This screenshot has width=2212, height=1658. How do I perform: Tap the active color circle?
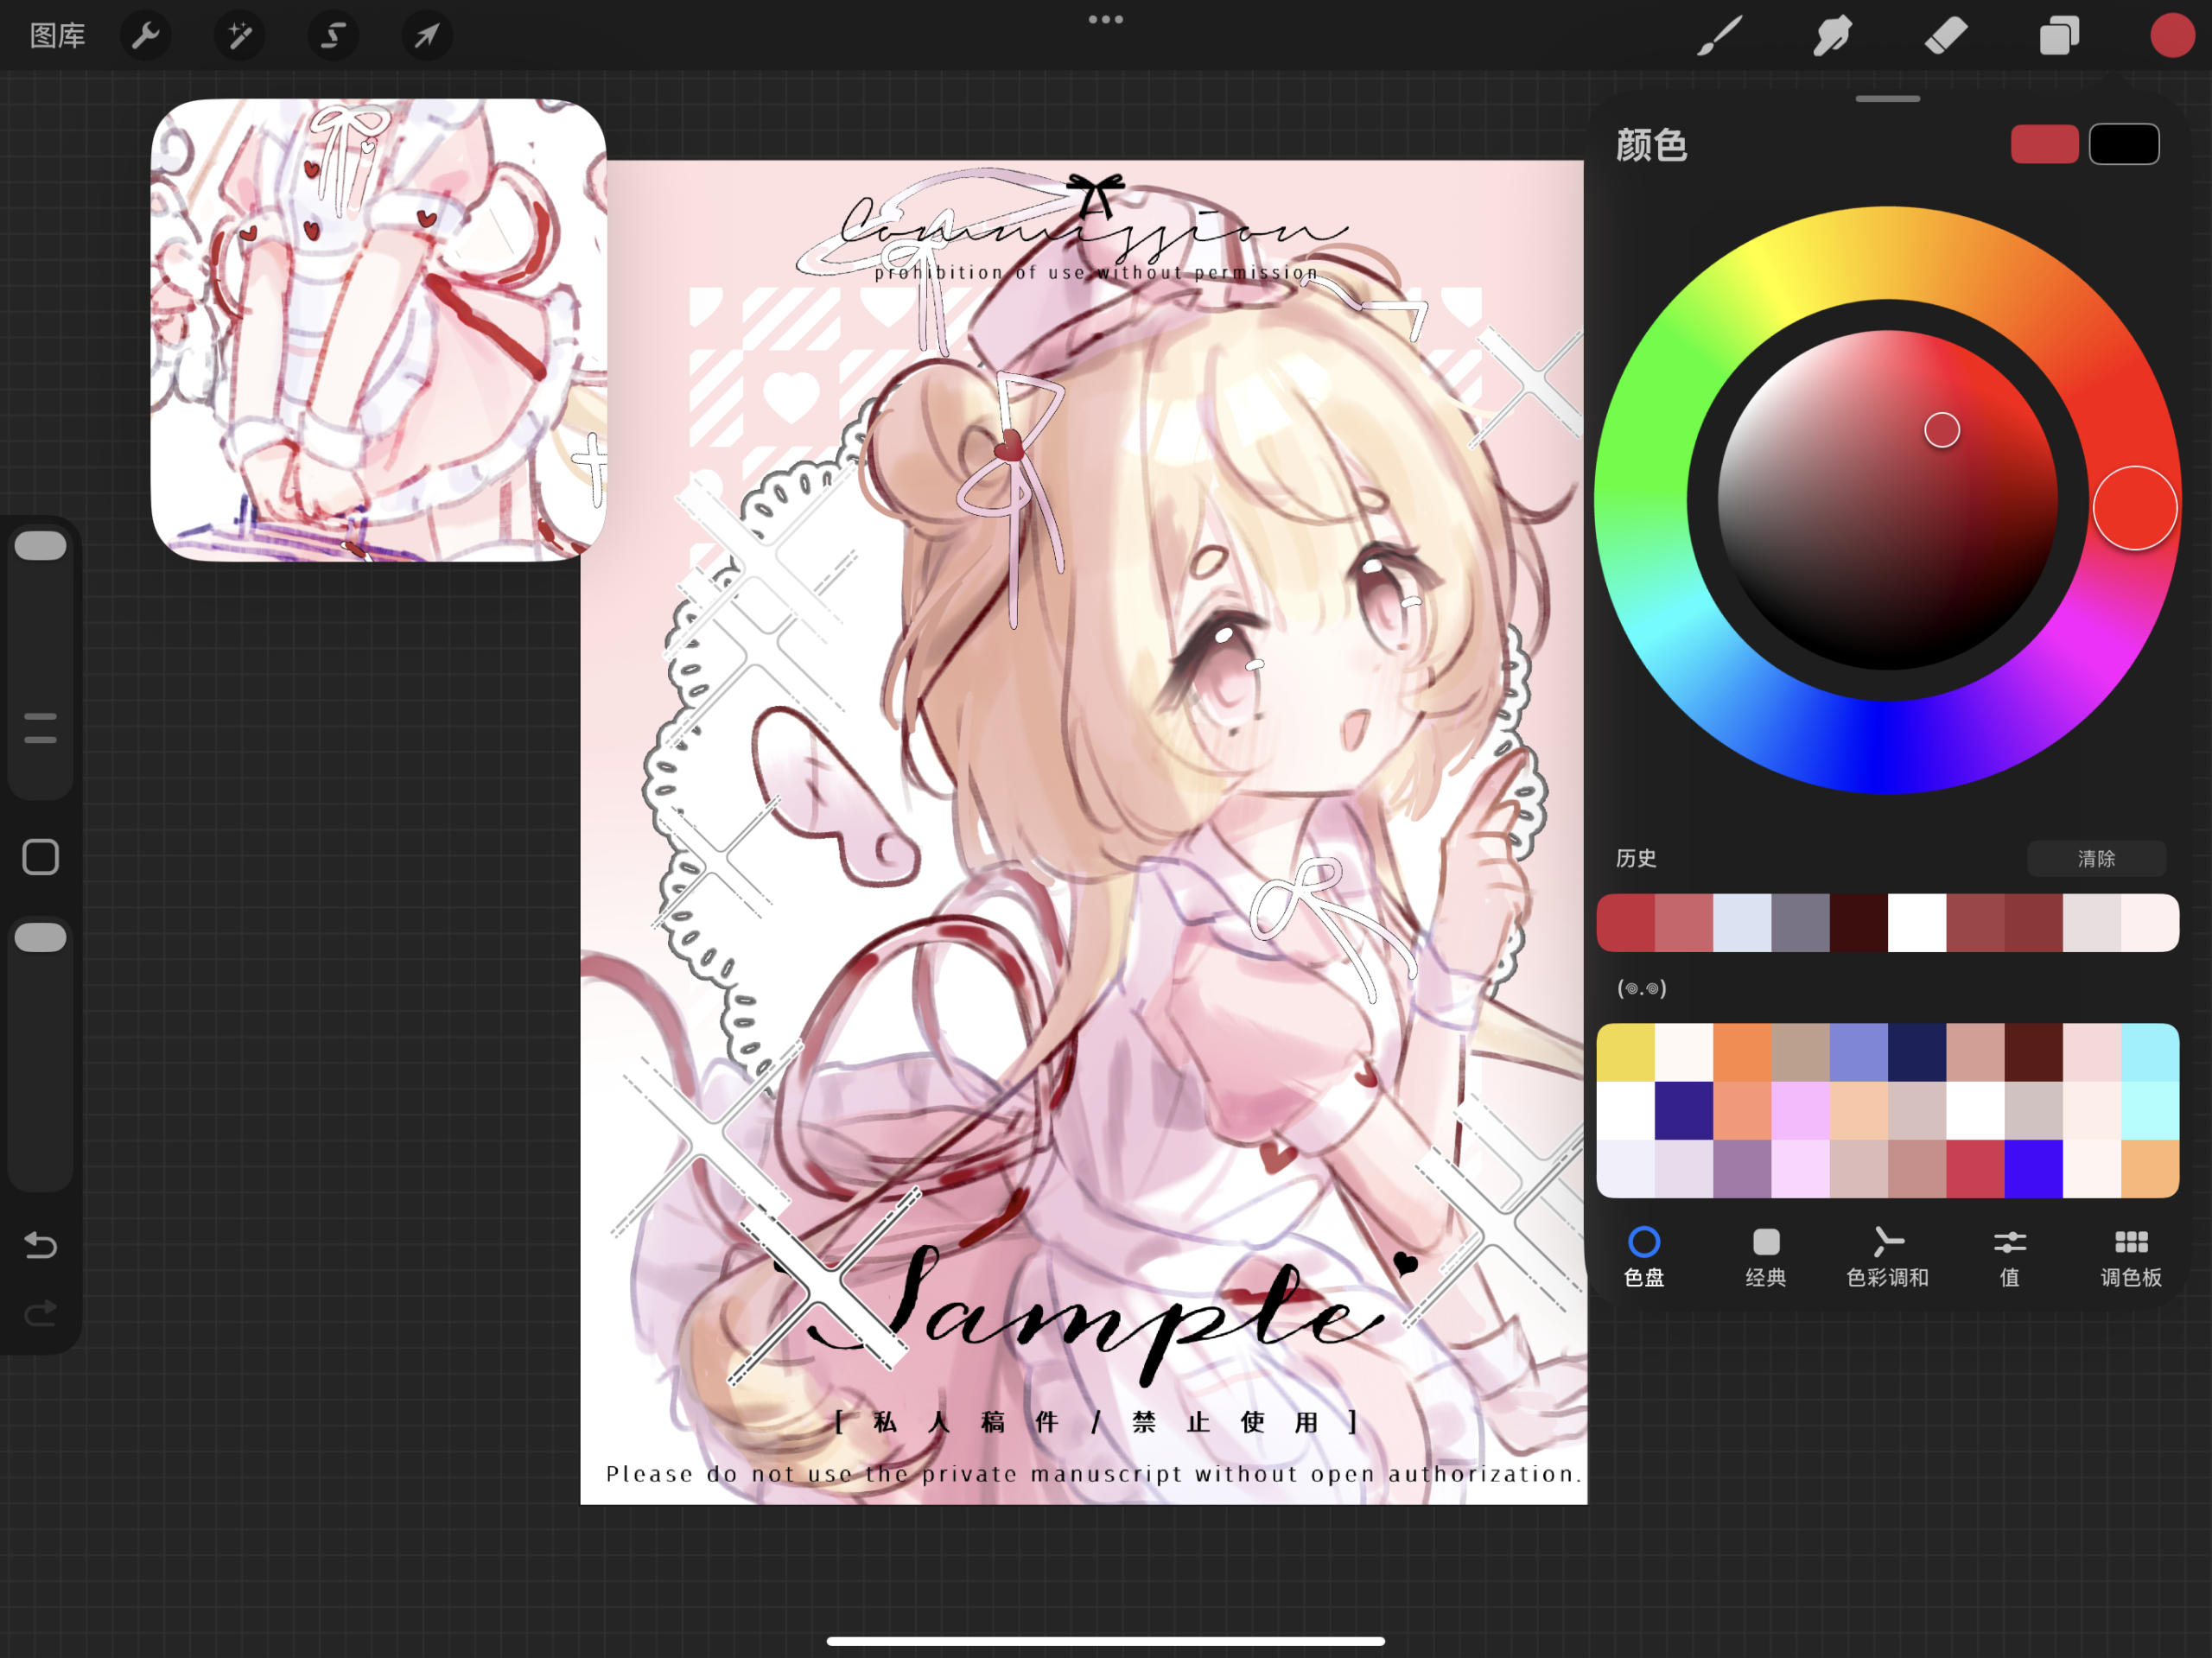pos(2171,36)
